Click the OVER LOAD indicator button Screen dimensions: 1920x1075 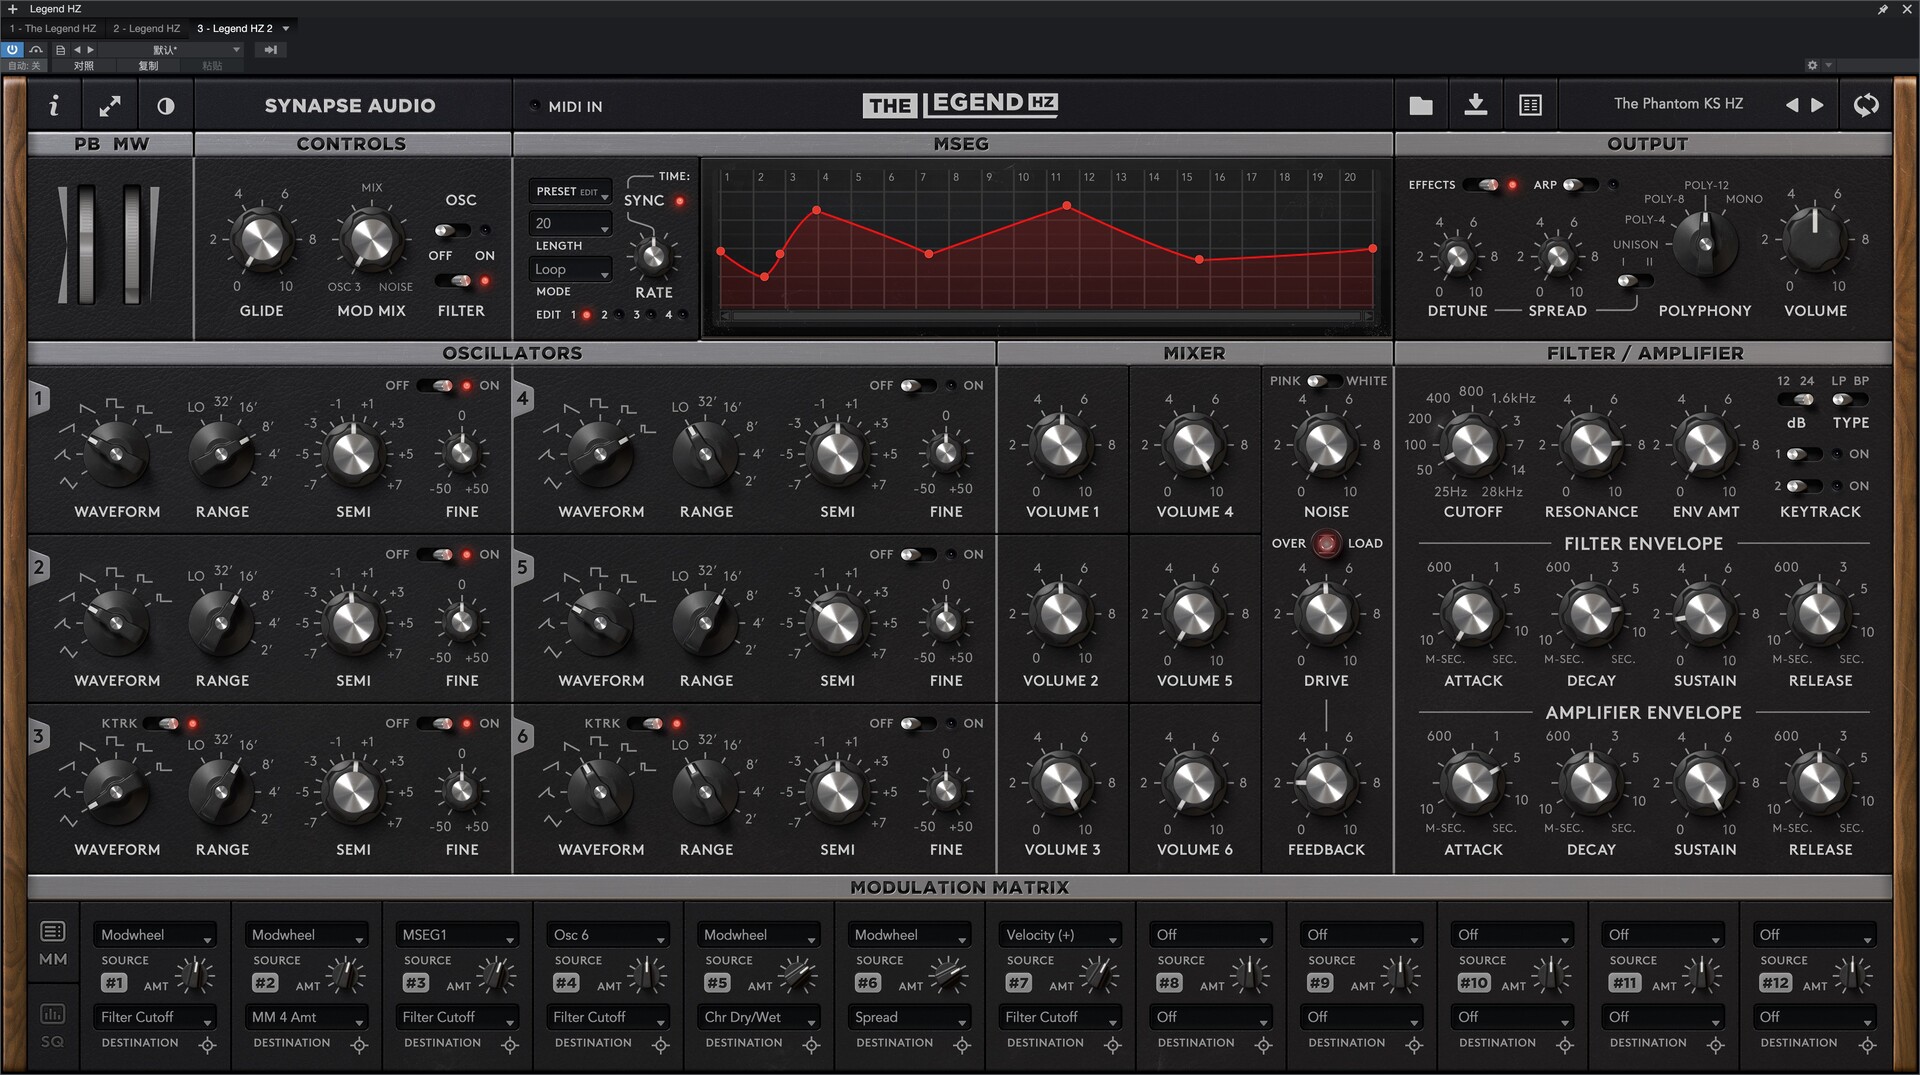tap(1327, 543)
